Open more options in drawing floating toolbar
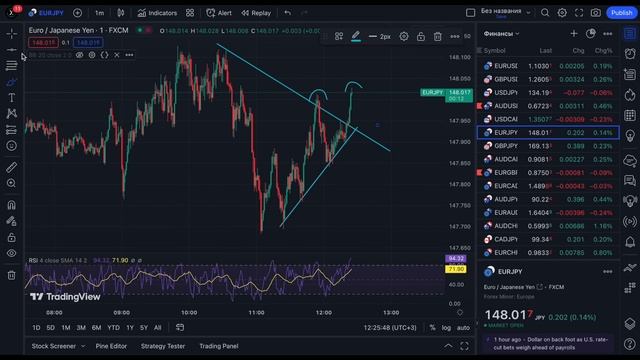This screenshot has height=360, width=640. coord(455,36)
